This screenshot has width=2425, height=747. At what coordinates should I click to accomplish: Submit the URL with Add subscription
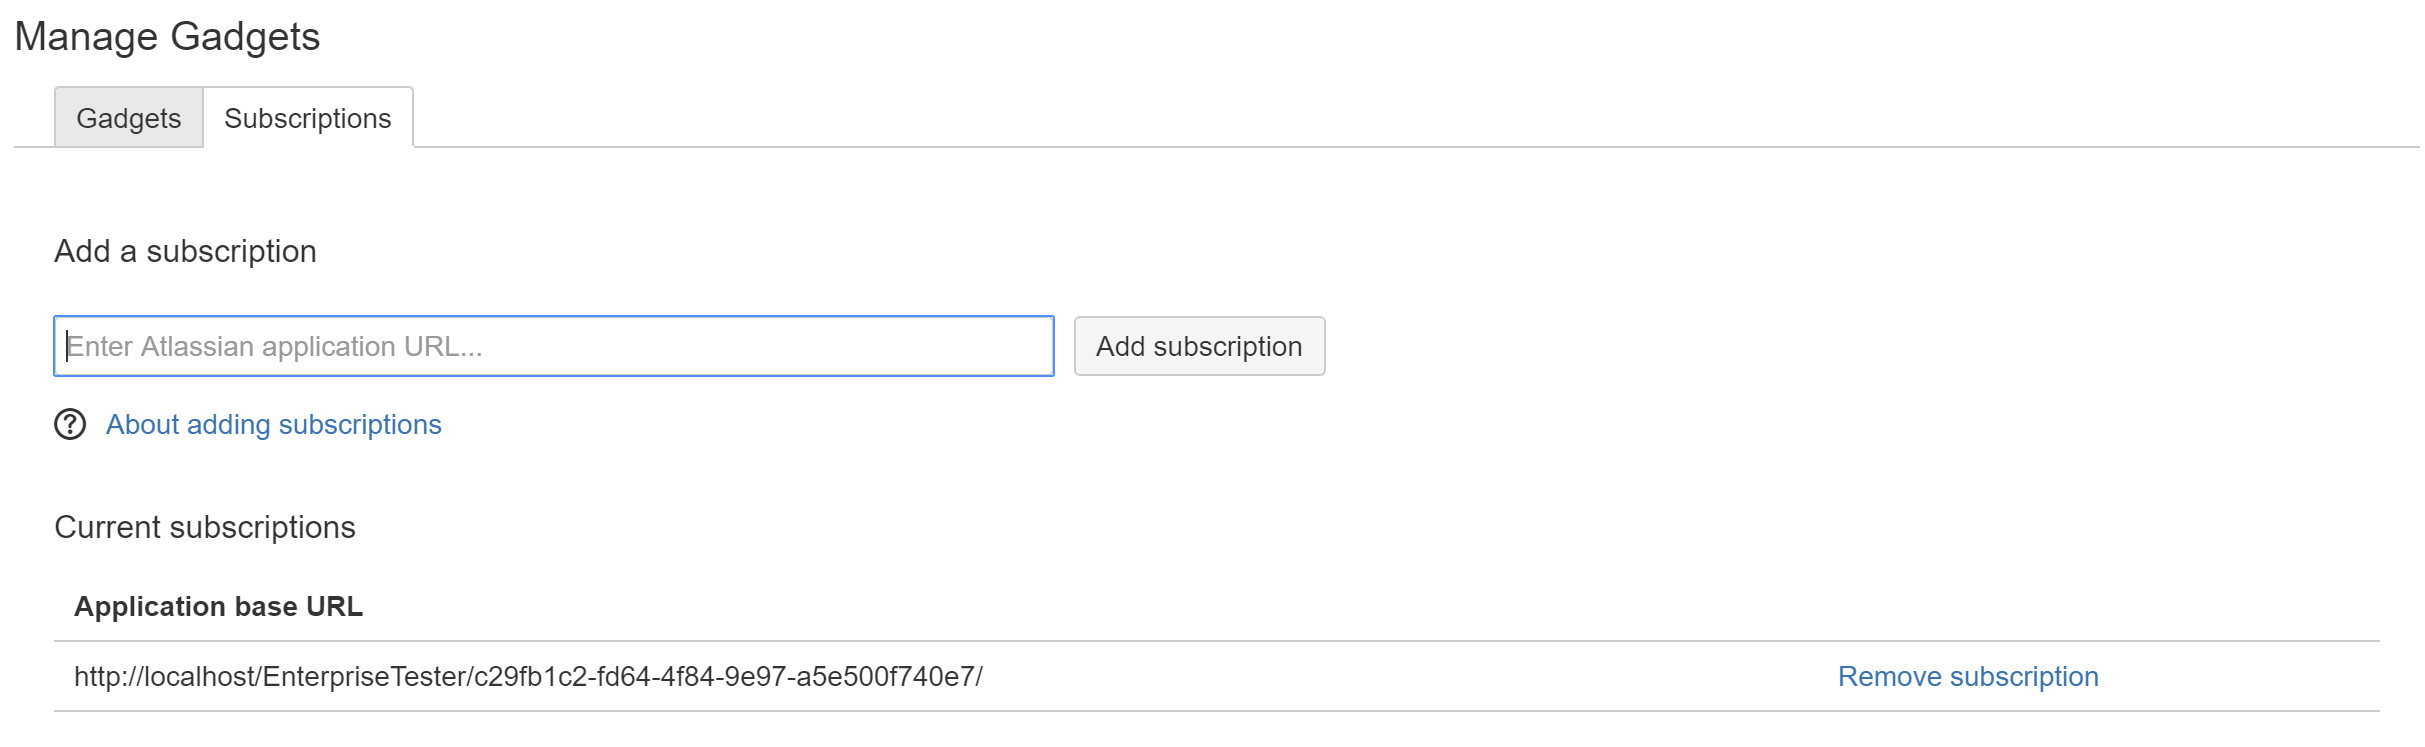coord(1198,346)
